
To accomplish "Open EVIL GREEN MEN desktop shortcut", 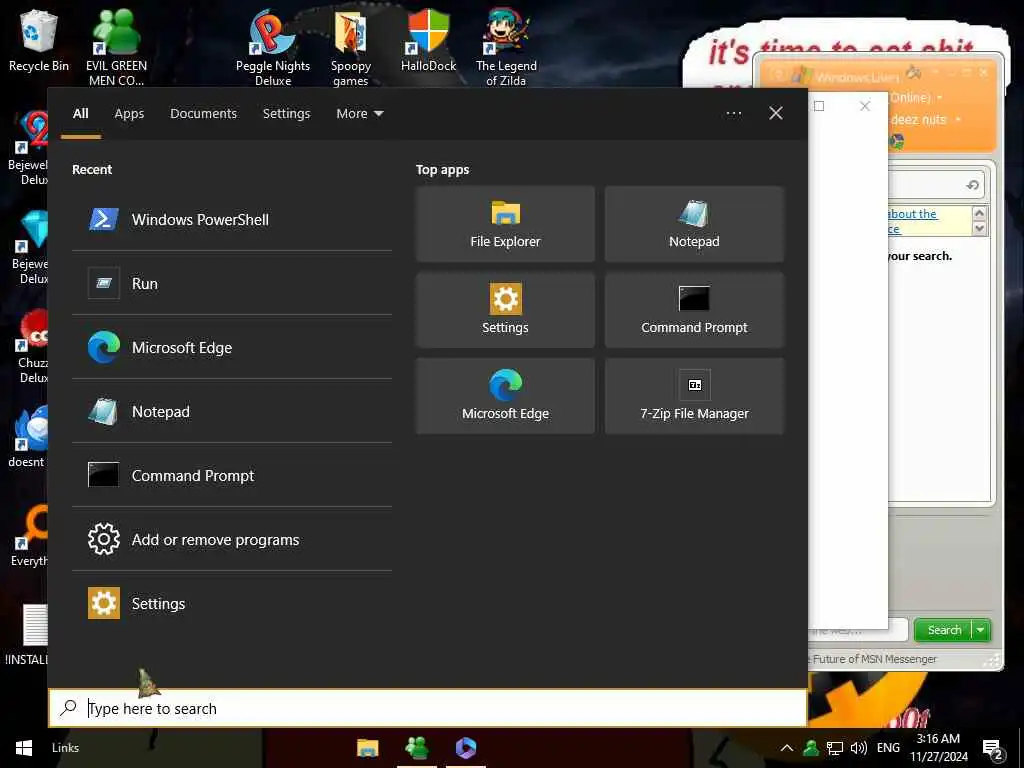I will pos(116,47).
